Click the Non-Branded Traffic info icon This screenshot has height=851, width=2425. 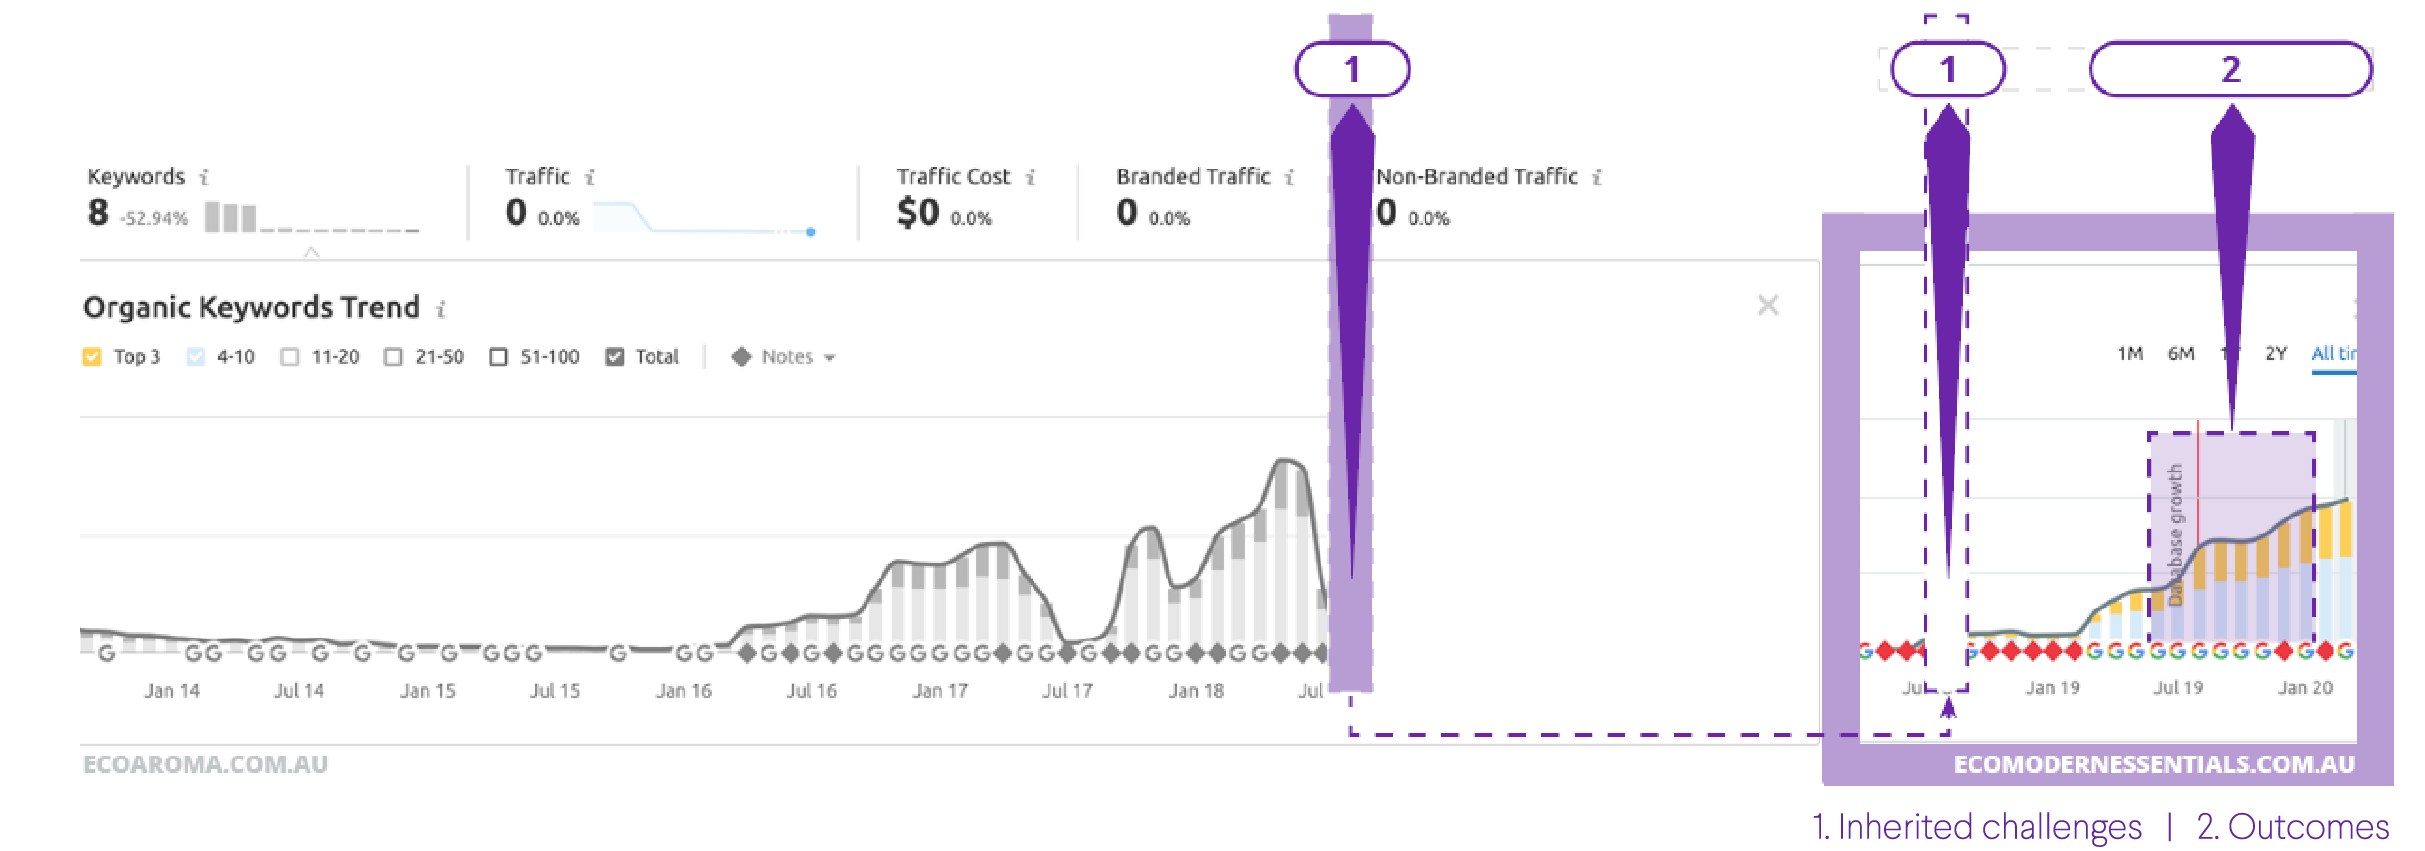[1597, 177]
